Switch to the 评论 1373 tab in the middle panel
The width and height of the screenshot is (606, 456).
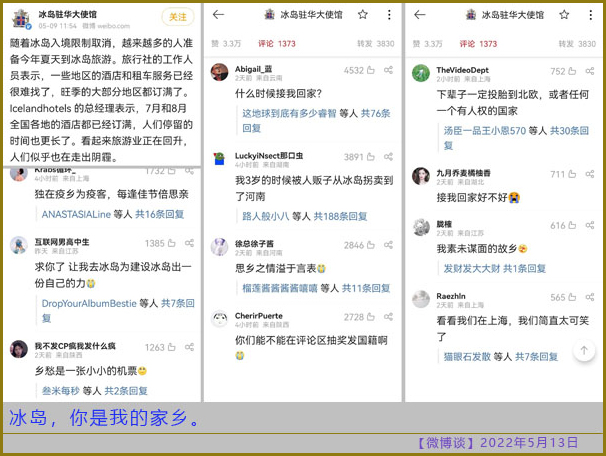(x=277, y=44)
